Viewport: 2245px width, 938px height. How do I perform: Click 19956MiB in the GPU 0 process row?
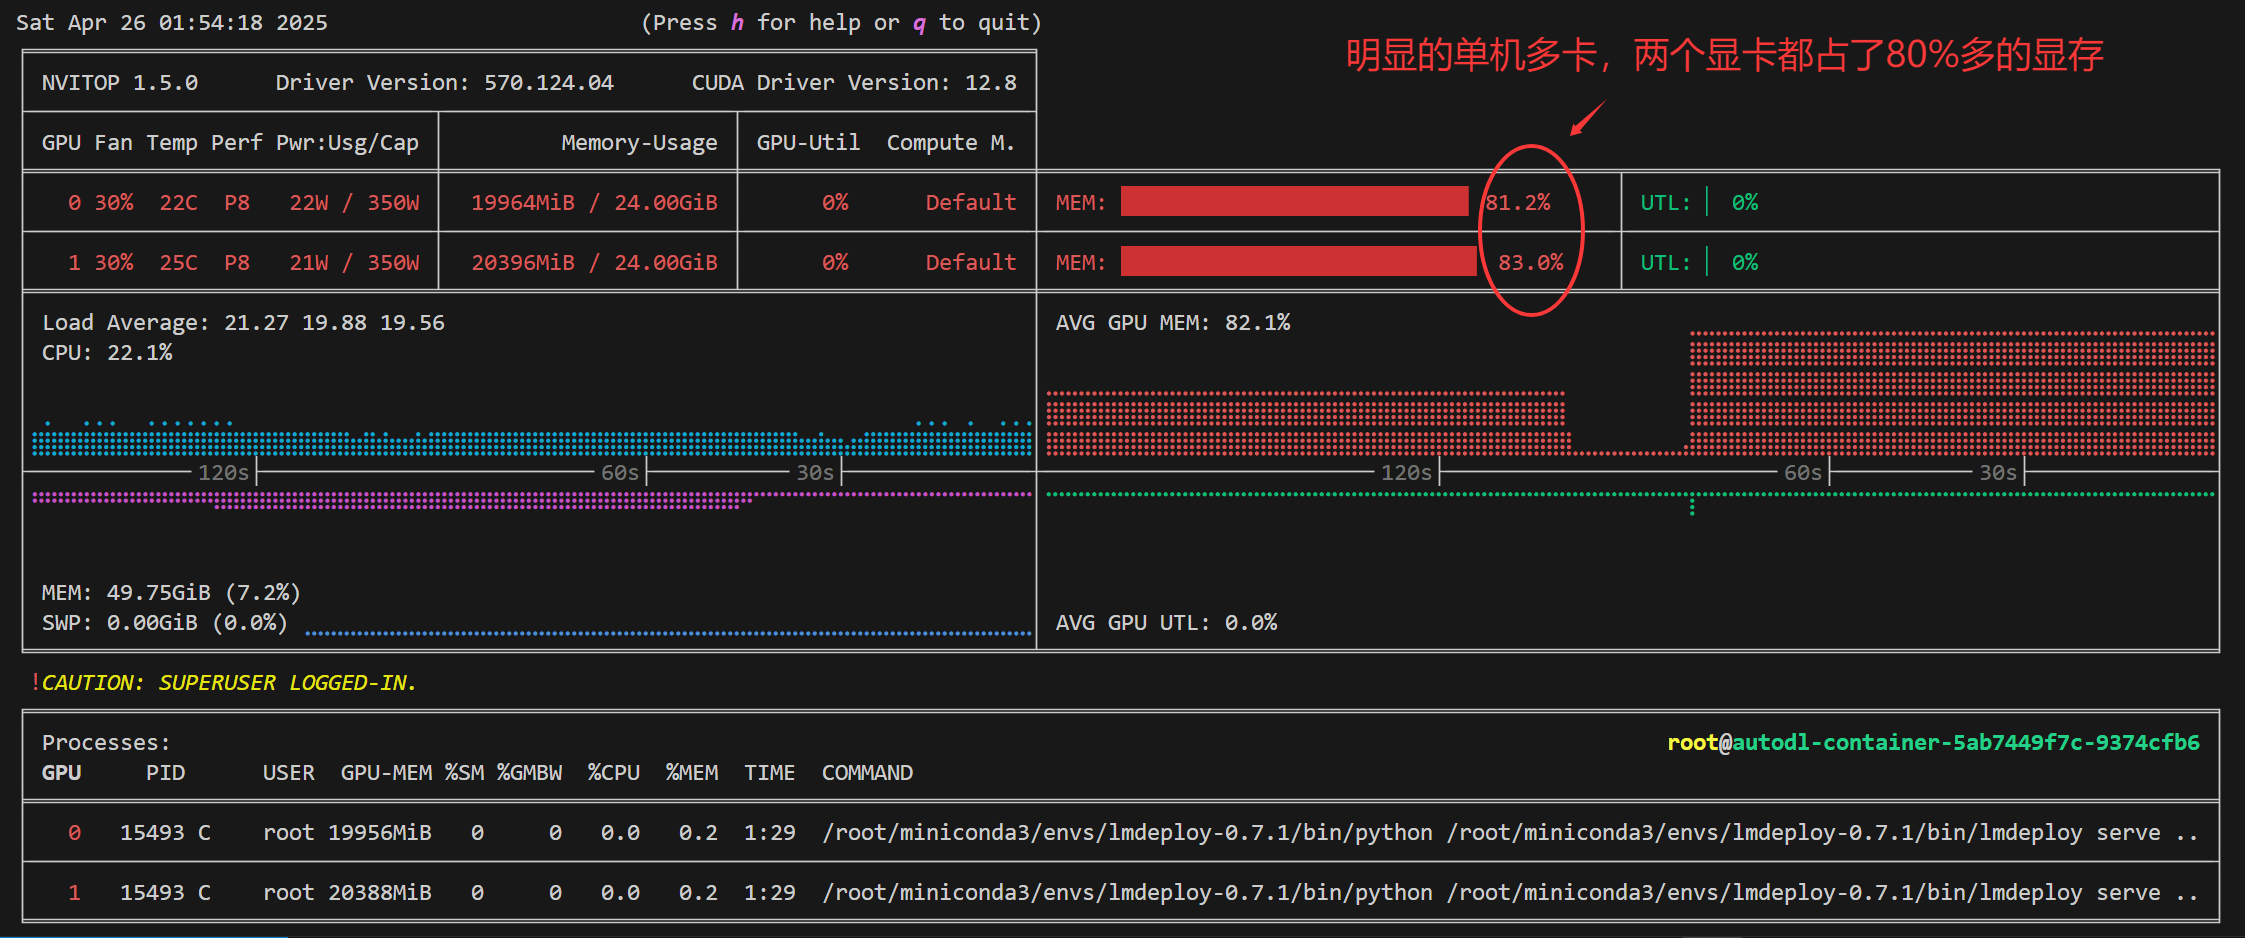tap(380, 832)
